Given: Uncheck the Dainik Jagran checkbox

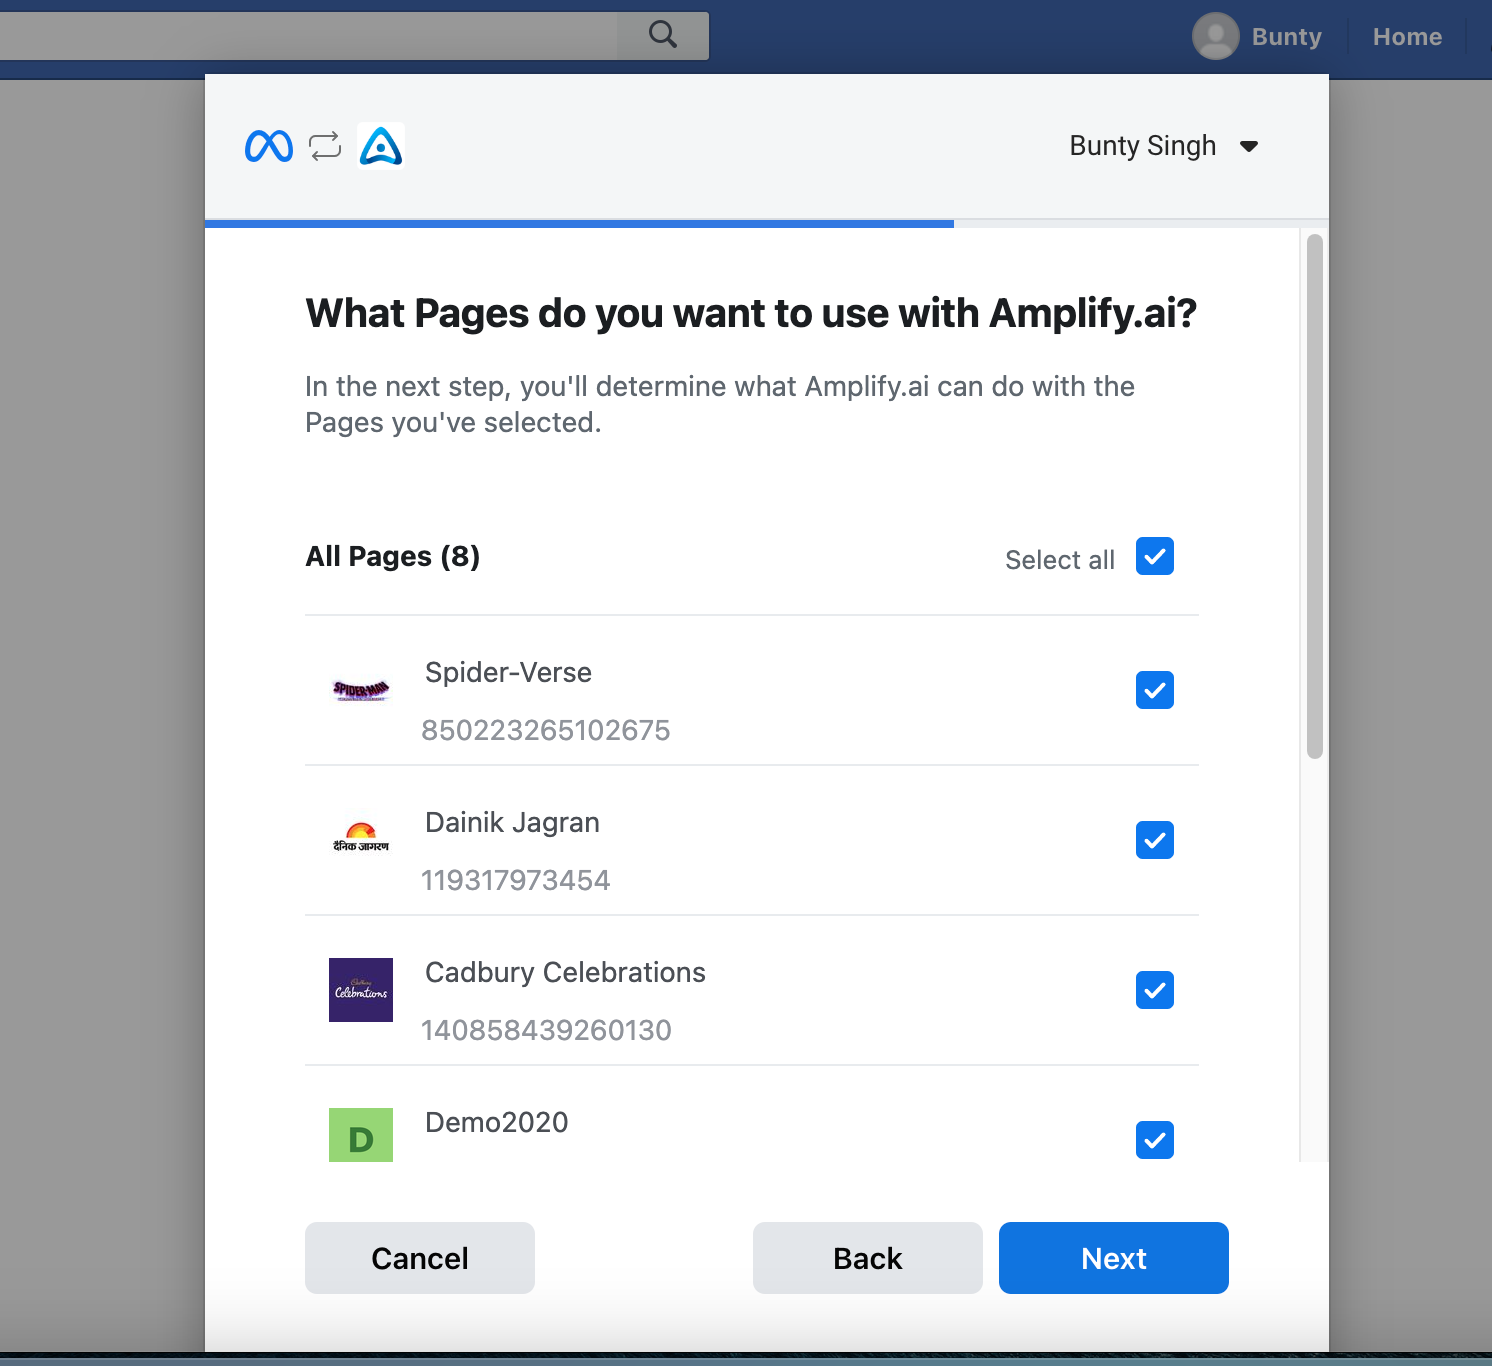Looking at the screenshot, I should pyautogui.click(x=1155, y=840).
